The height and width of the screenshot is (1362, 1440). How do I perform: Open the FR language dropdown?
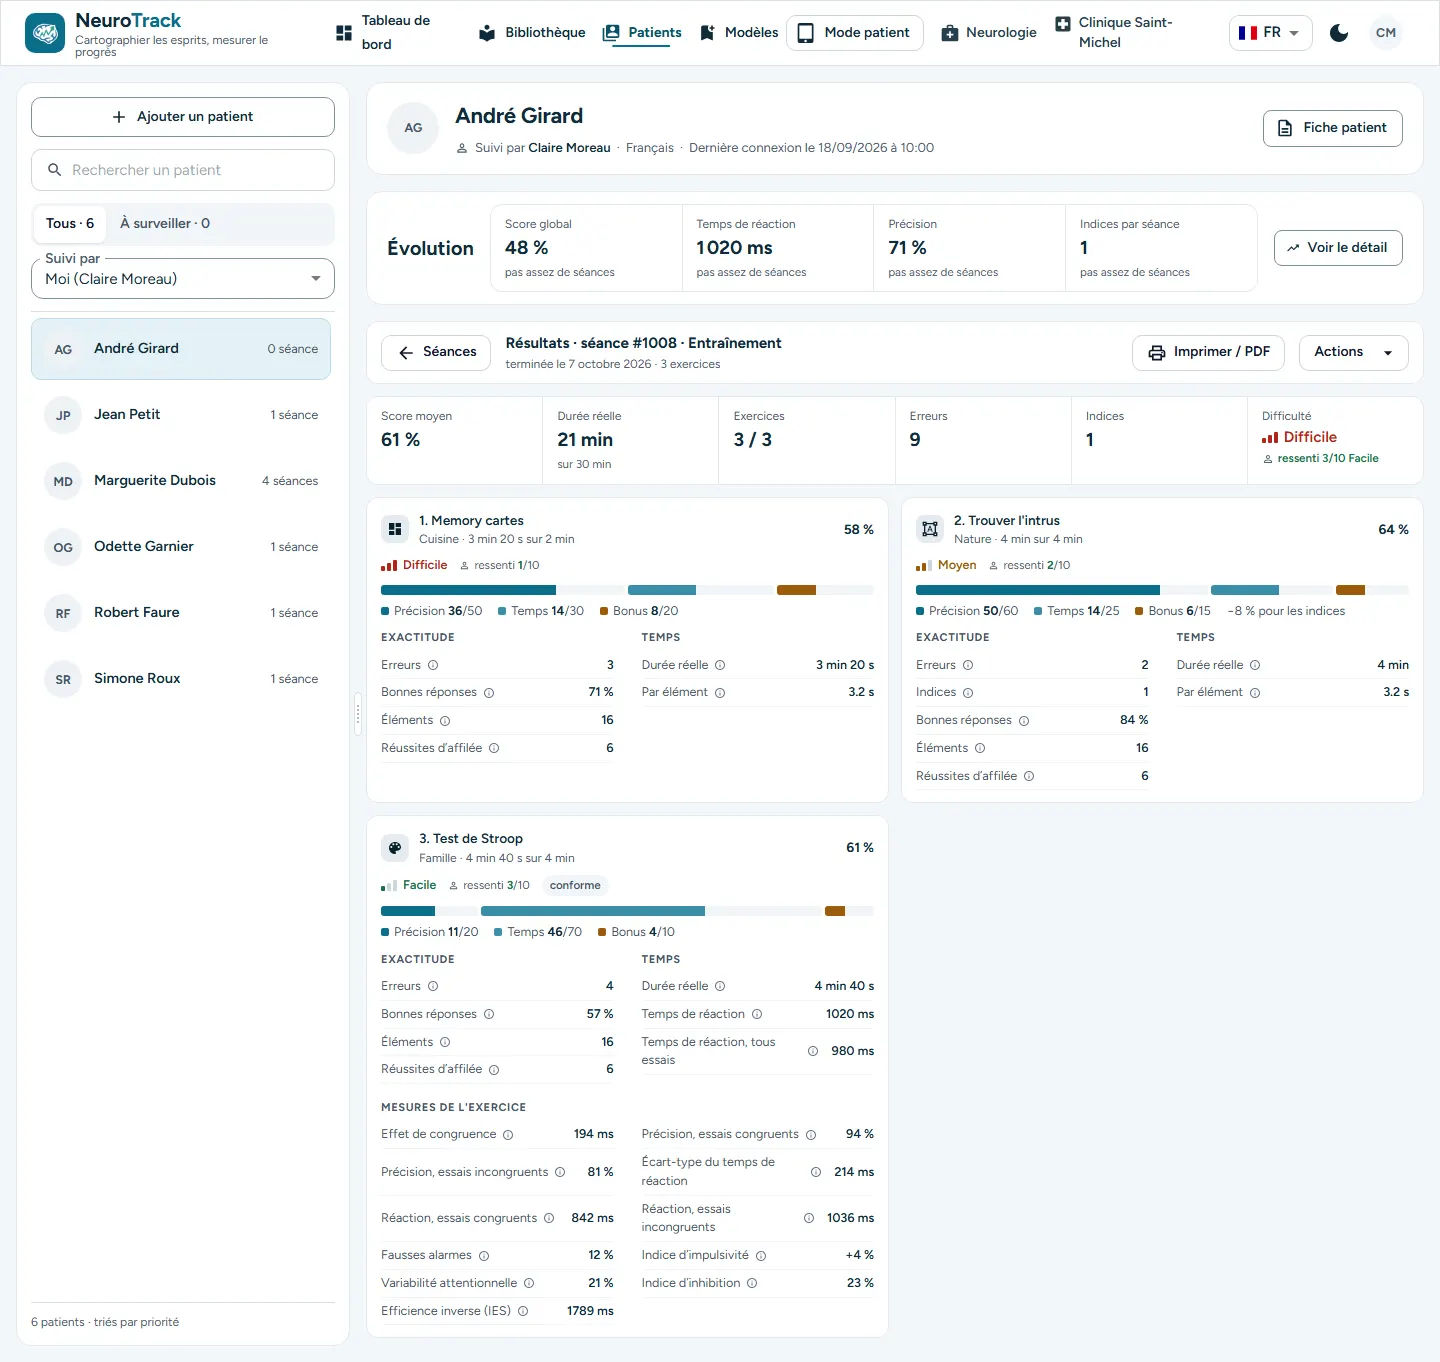pos(1270,33)
